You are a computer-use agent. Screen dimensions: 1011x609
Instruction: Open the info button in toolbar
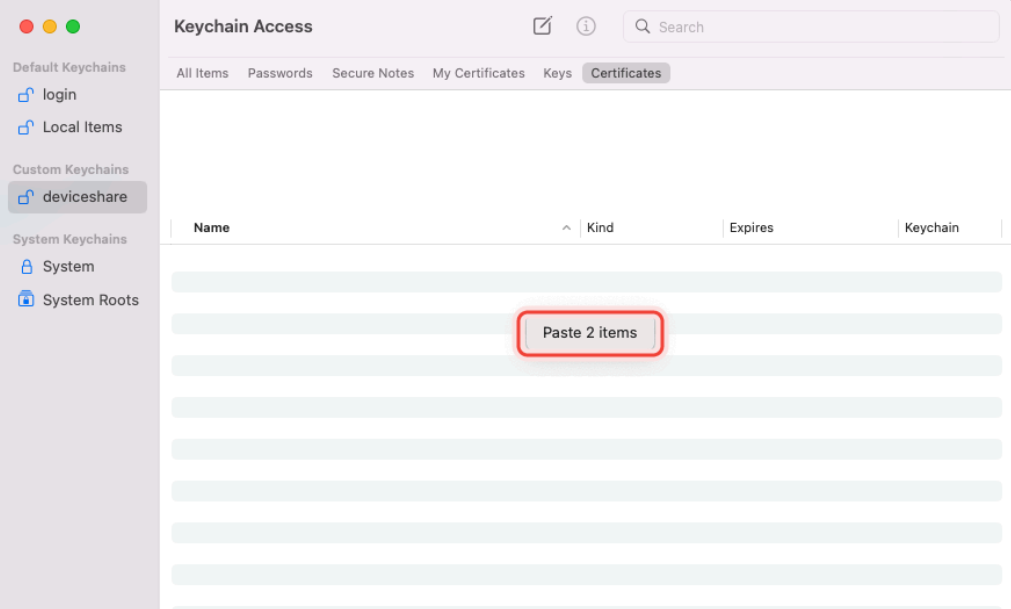pyautogui.click(x=585, y=26)
